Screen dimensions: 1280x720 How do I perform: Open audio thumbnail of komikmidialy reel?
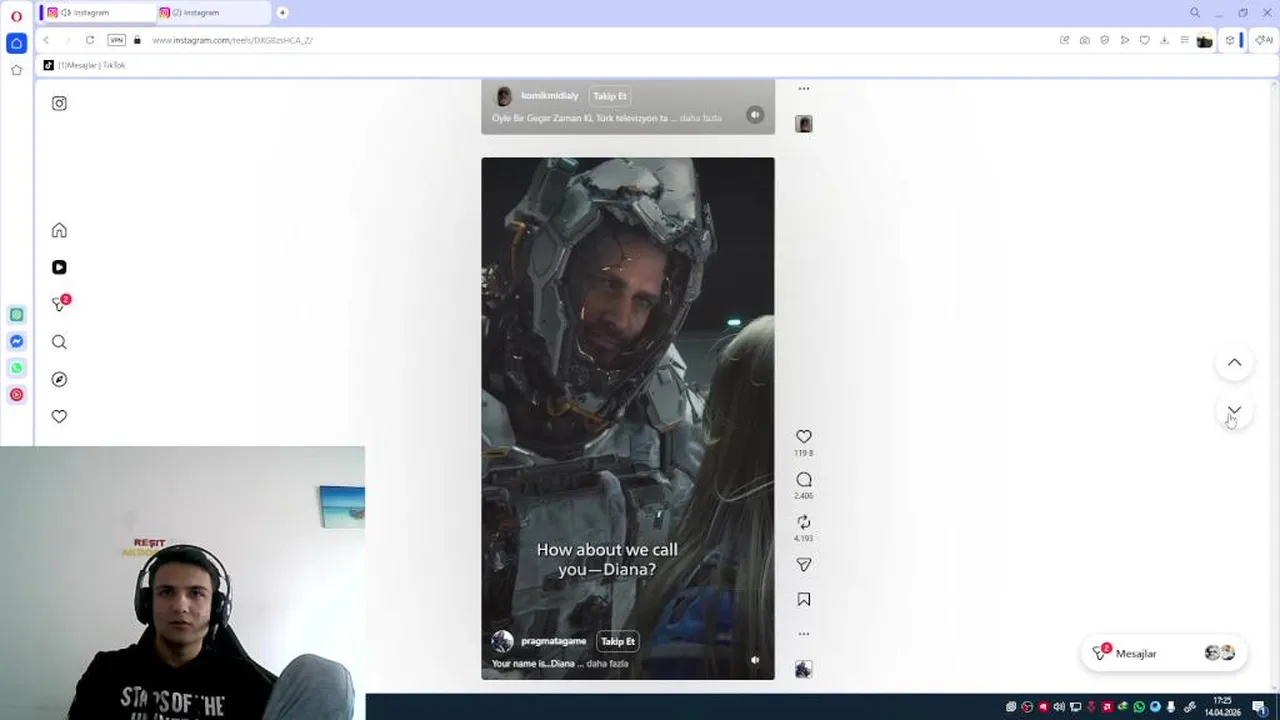803,124
